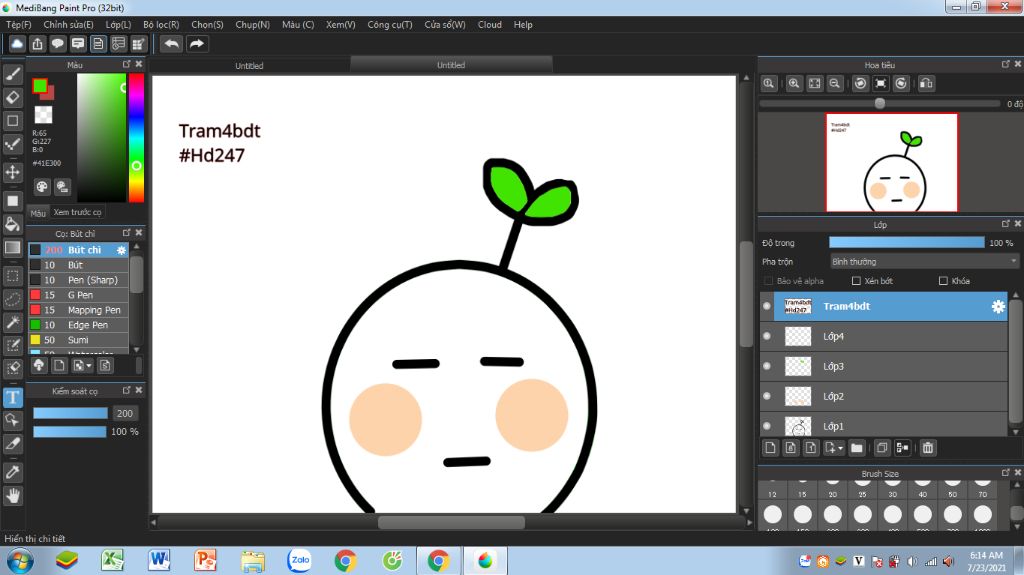The image size is (1024, 575).
Task: Activate the Text tool
Action: (12, 397)
